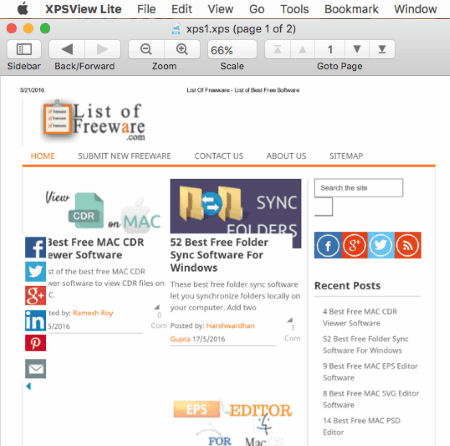Open the Edit menu
The width and height of the screenshot is (450, 446).
pyautogui.click(x=182, y=9)
